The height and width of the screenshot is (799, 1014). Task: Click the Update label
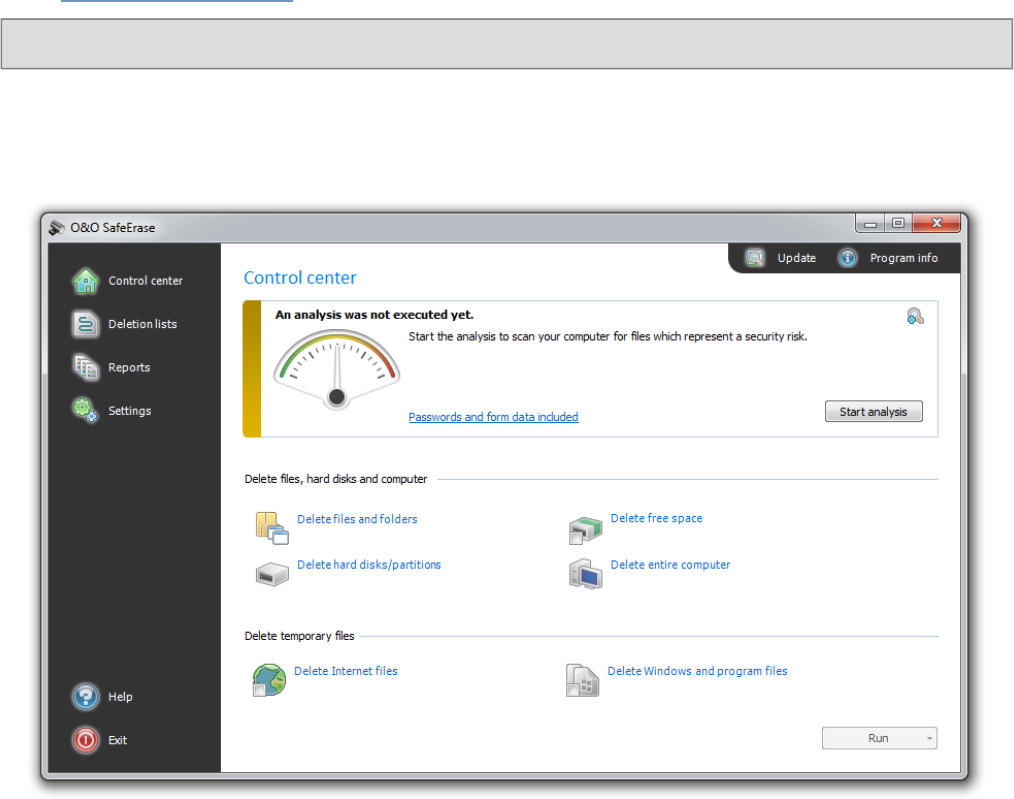[x=796, y=258]
